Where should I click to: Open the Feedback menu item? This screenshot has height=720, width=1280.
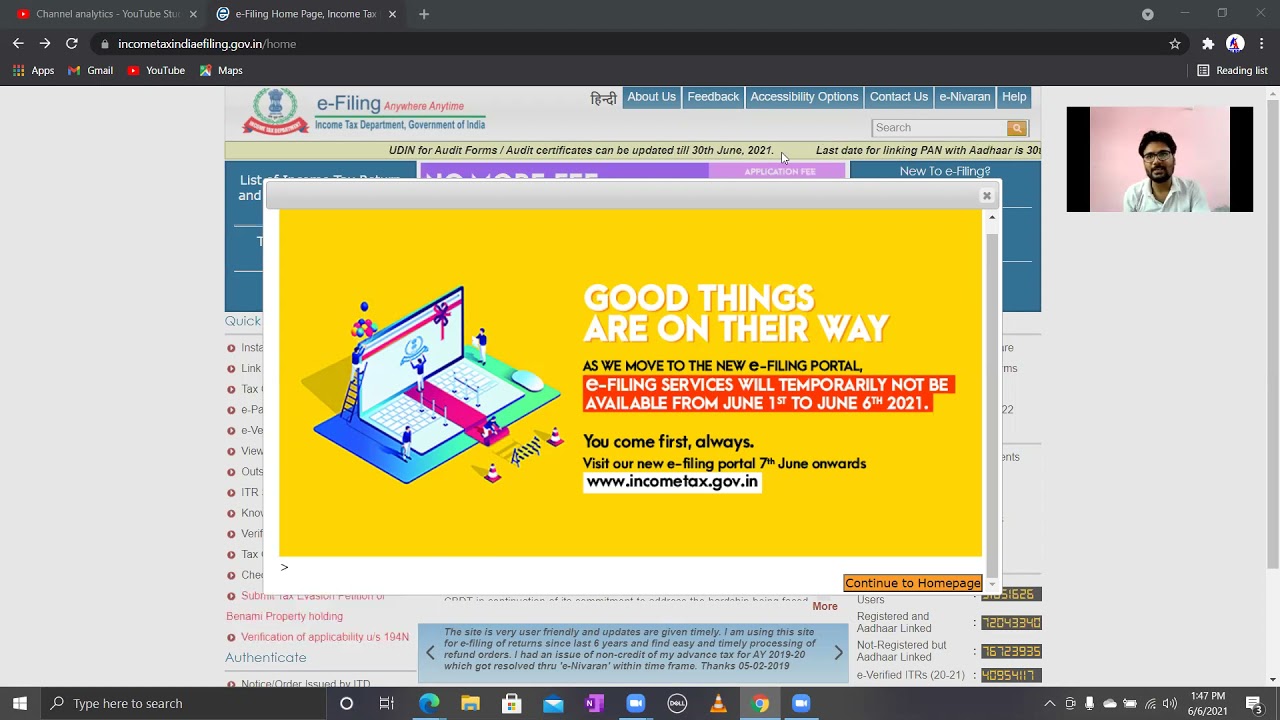(713, 97)
